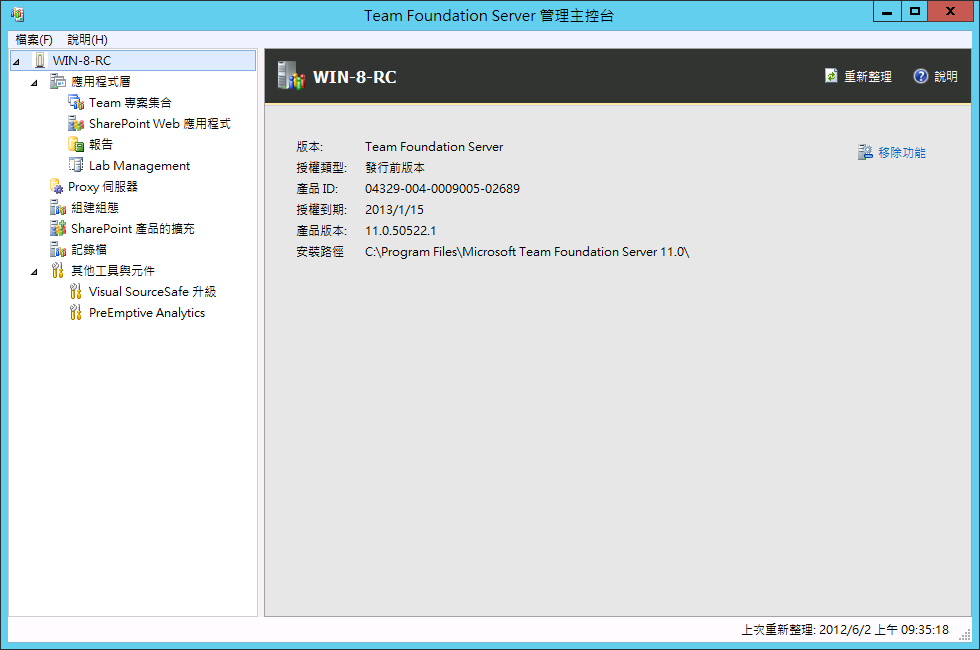Click product version 11.0.50522.1
The image size is (980, 650).
(x=401, y=231)
